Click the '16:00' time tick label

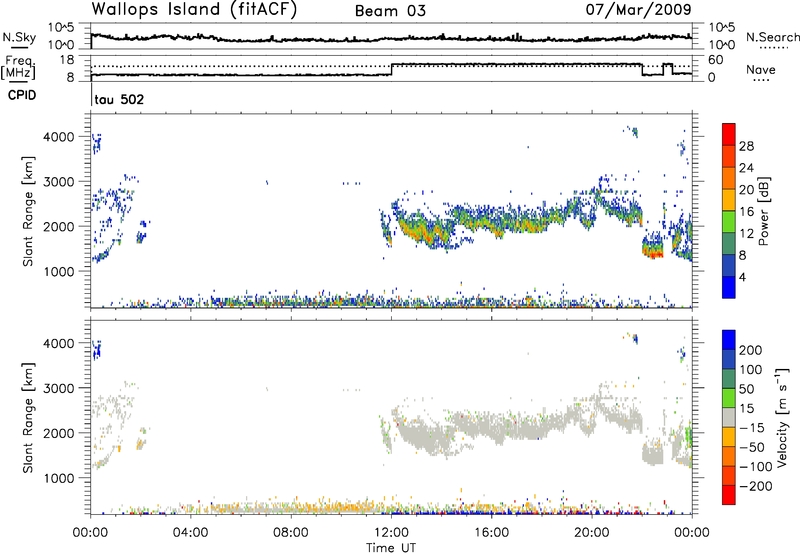point(491,533)
